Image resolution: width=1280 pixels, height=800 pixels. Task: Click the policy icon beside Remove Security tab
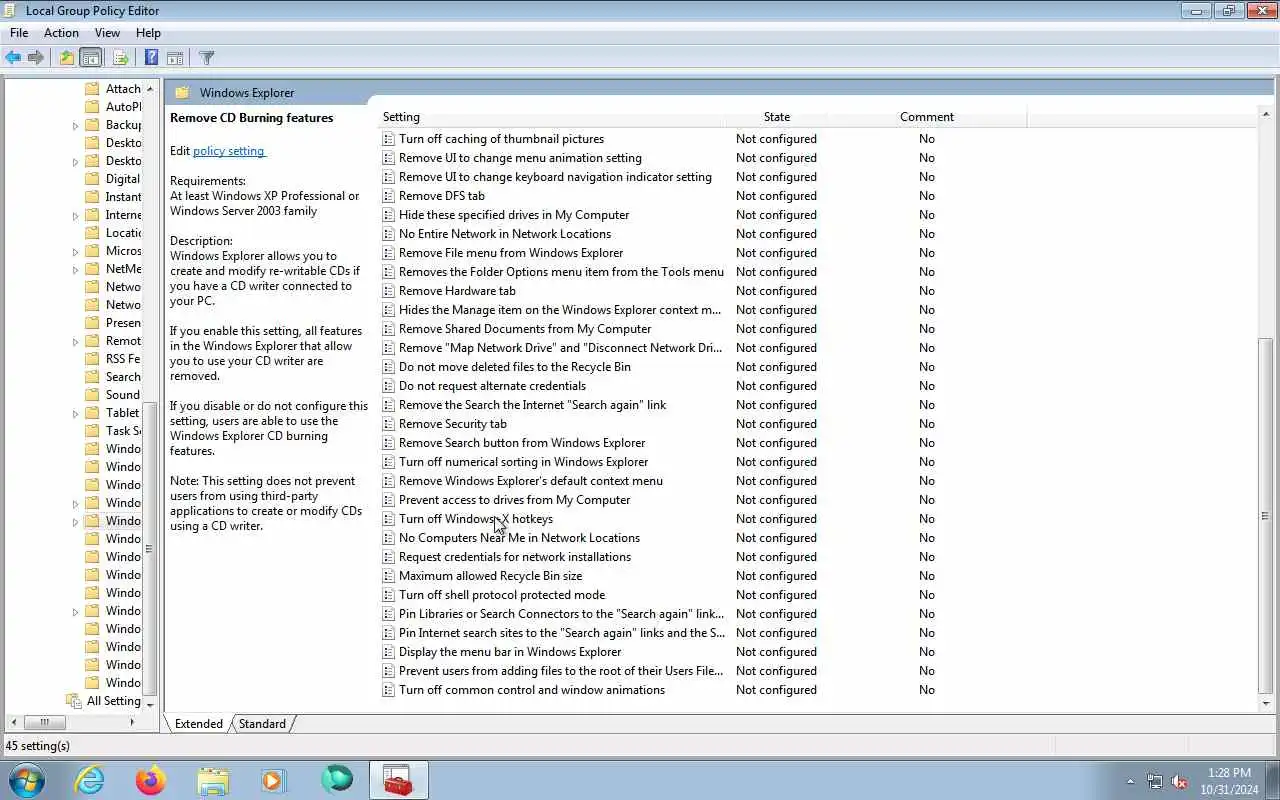[389, 424]
